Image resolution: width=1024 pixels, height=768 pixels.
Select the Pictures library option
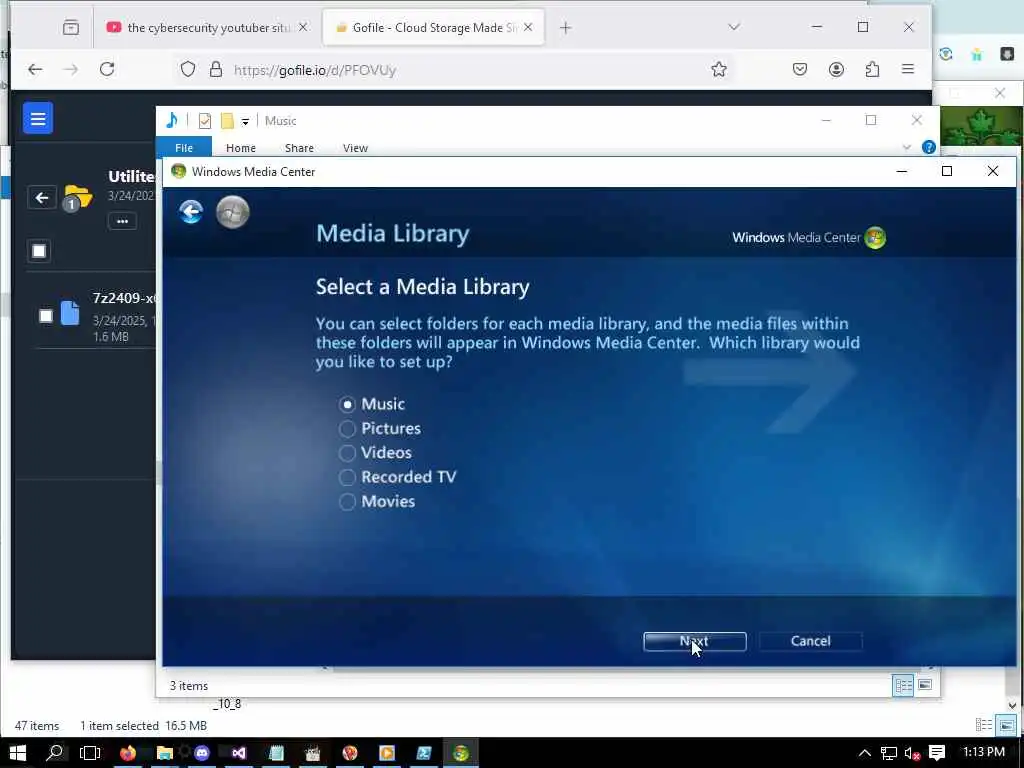click(x=347, y=428)
